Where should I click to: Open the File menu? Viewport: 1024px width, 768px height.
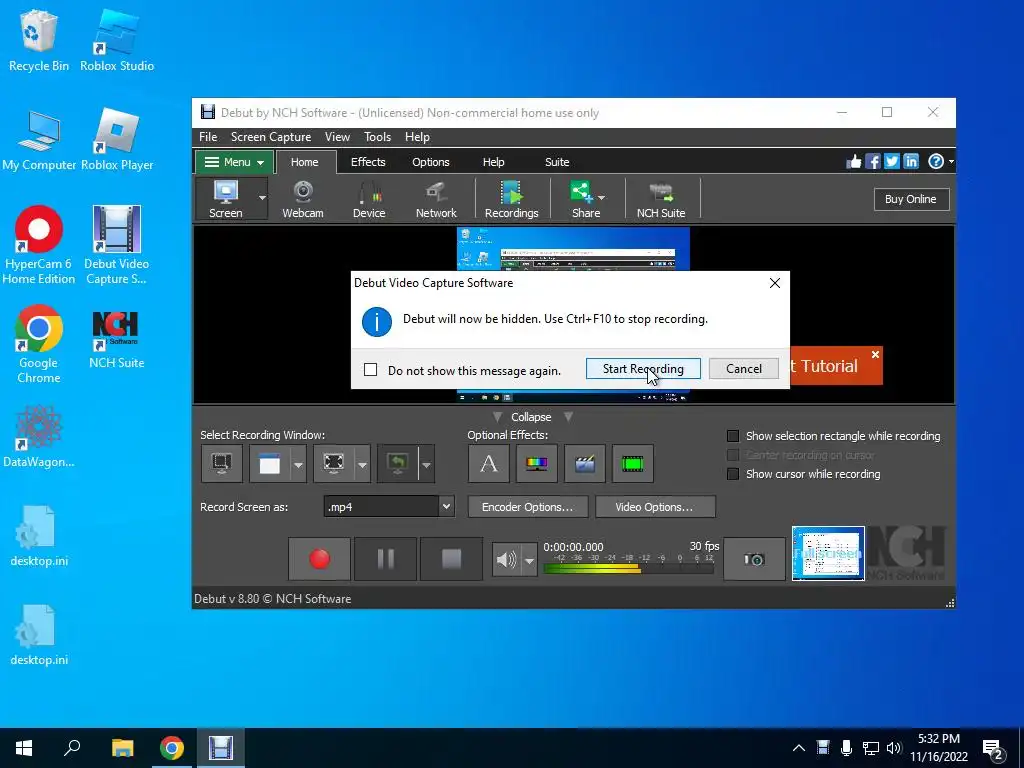208,136
